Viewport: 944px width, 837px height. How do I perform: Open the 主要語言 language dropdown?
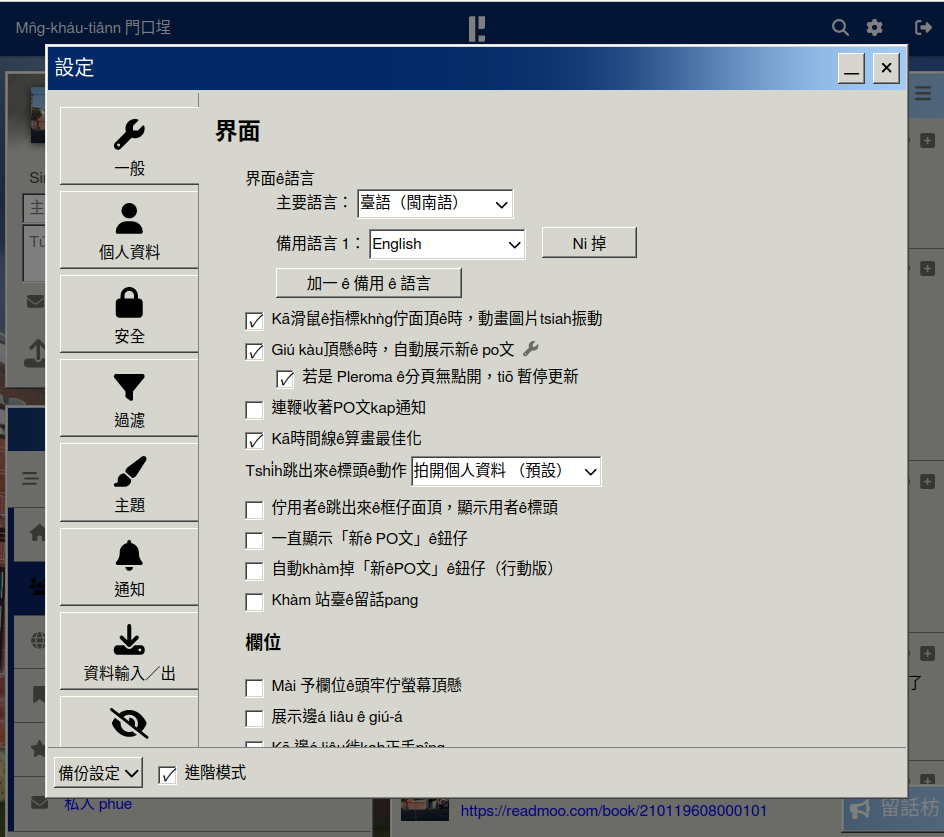(435, 204)
